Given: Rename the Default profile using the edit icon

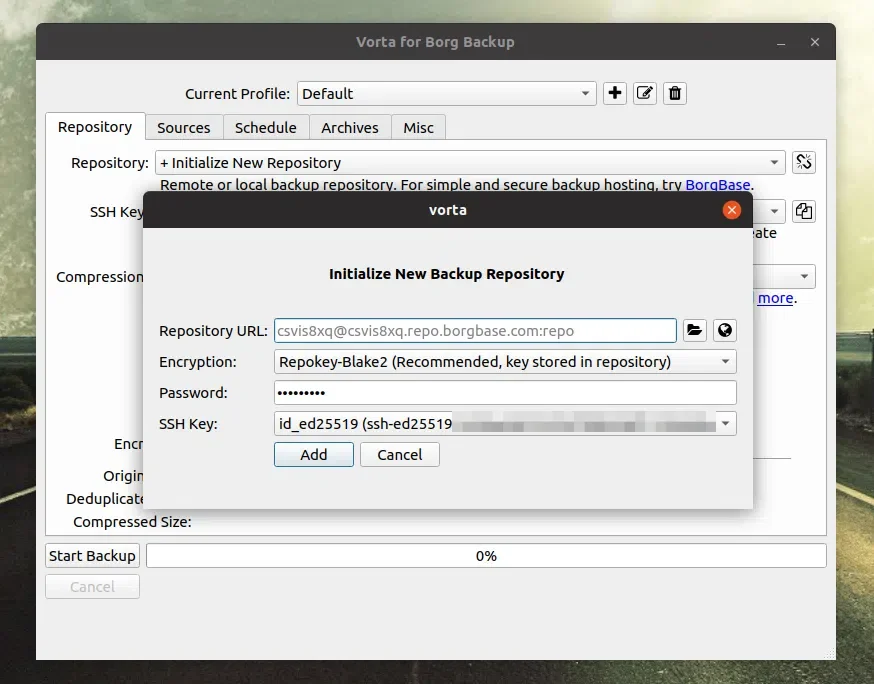Looking at the screenshot, I should 644,93.
